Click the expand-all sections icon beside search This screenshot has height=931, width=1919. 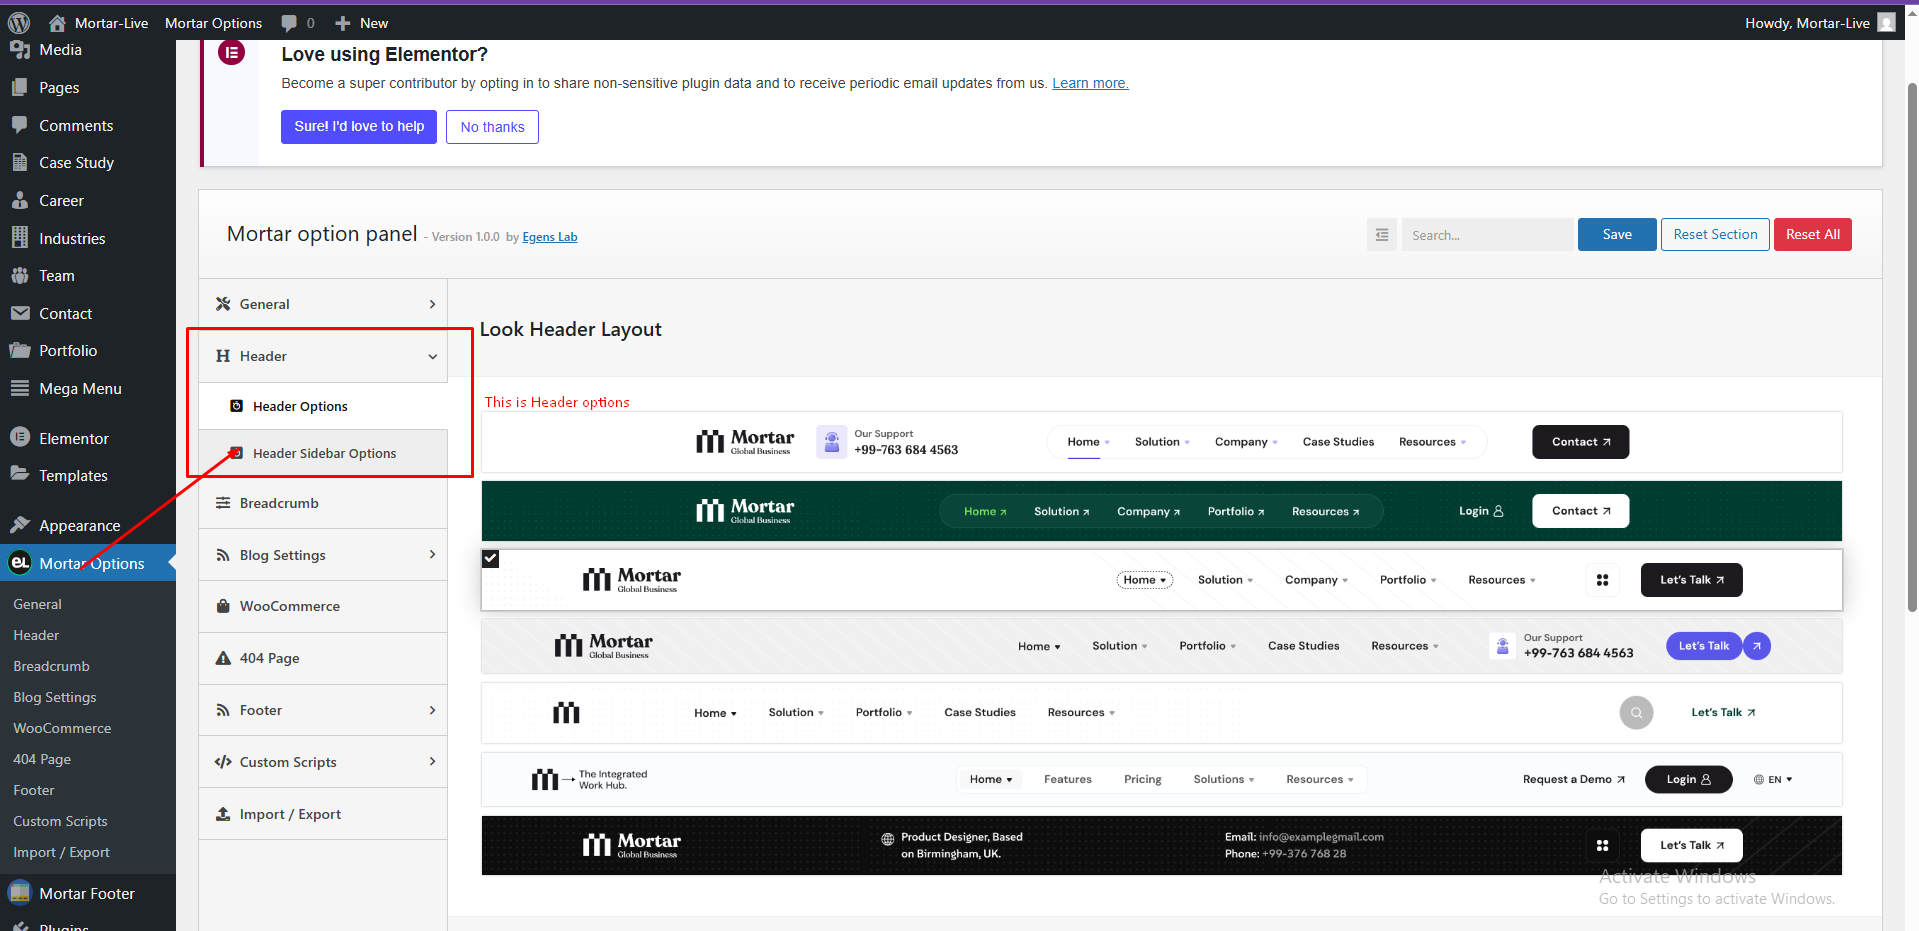pos(1382,235)
